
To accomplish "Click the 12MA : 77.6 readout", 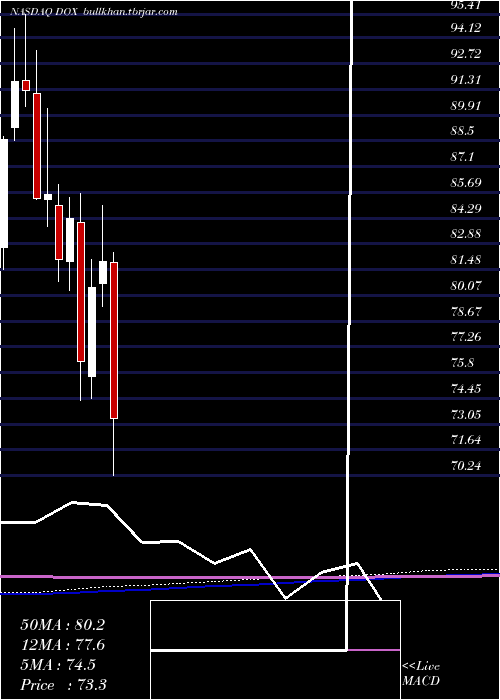I will click(62, 645).
